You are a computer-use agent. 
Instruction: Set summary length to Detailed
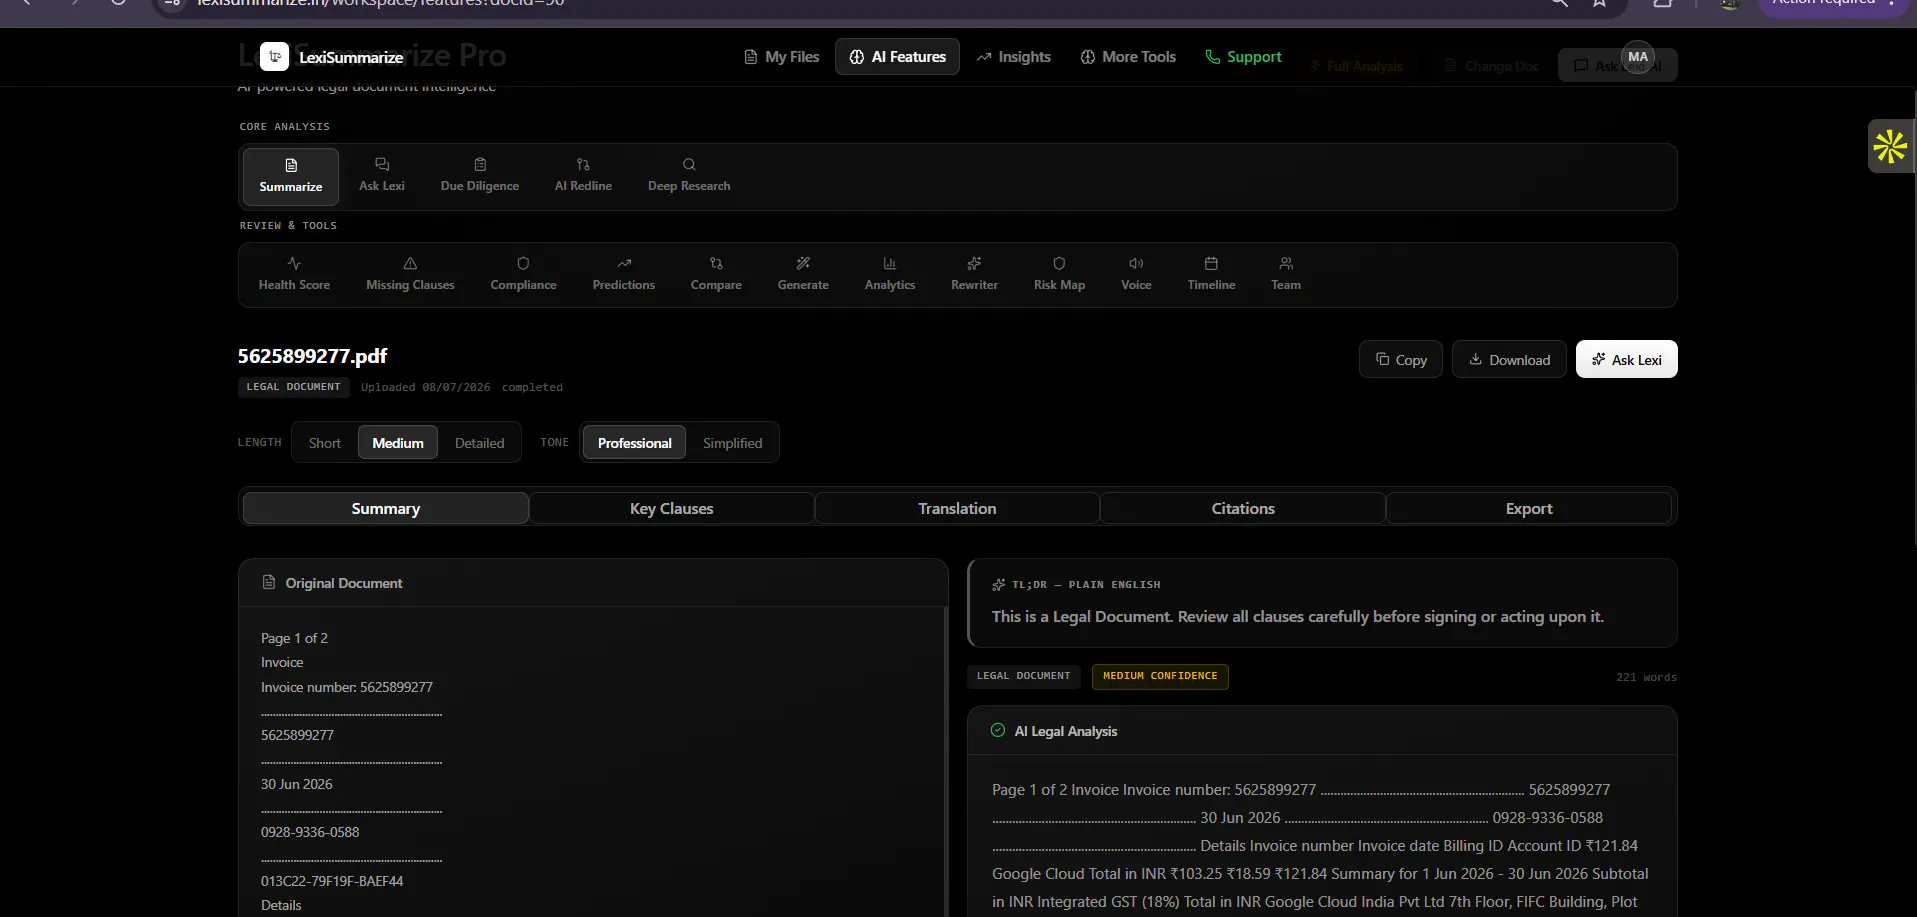[x=480, y=443]
